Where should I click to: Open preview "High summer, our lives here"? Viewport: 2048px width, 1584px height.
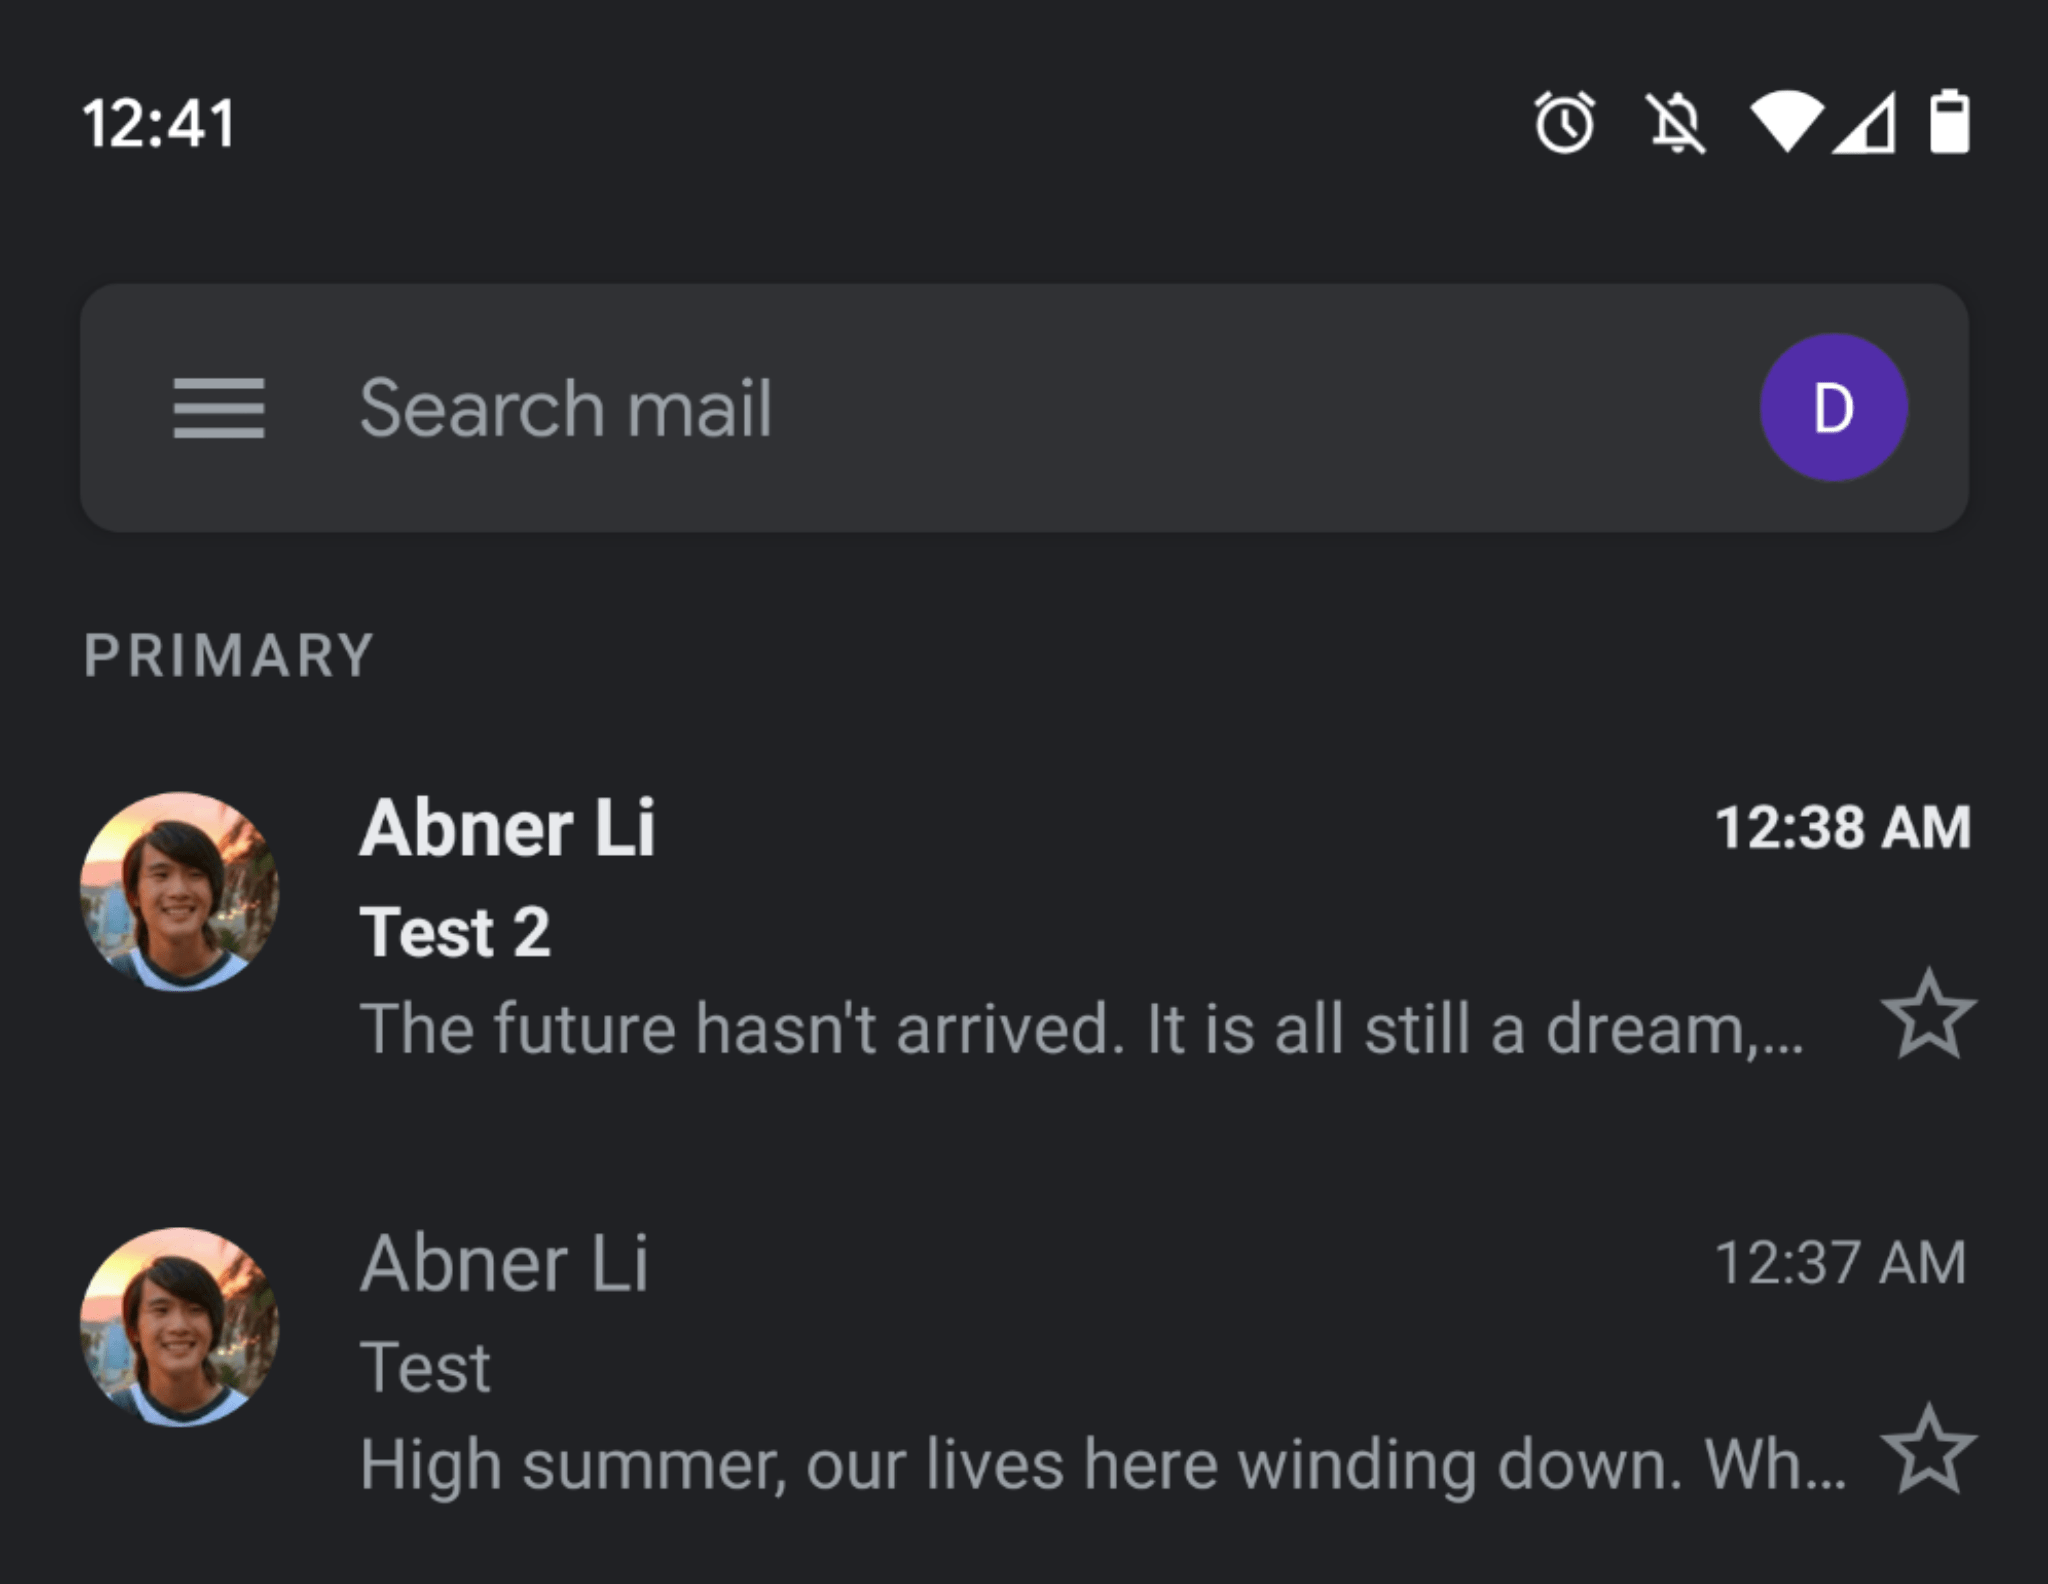point(1103,1465)
